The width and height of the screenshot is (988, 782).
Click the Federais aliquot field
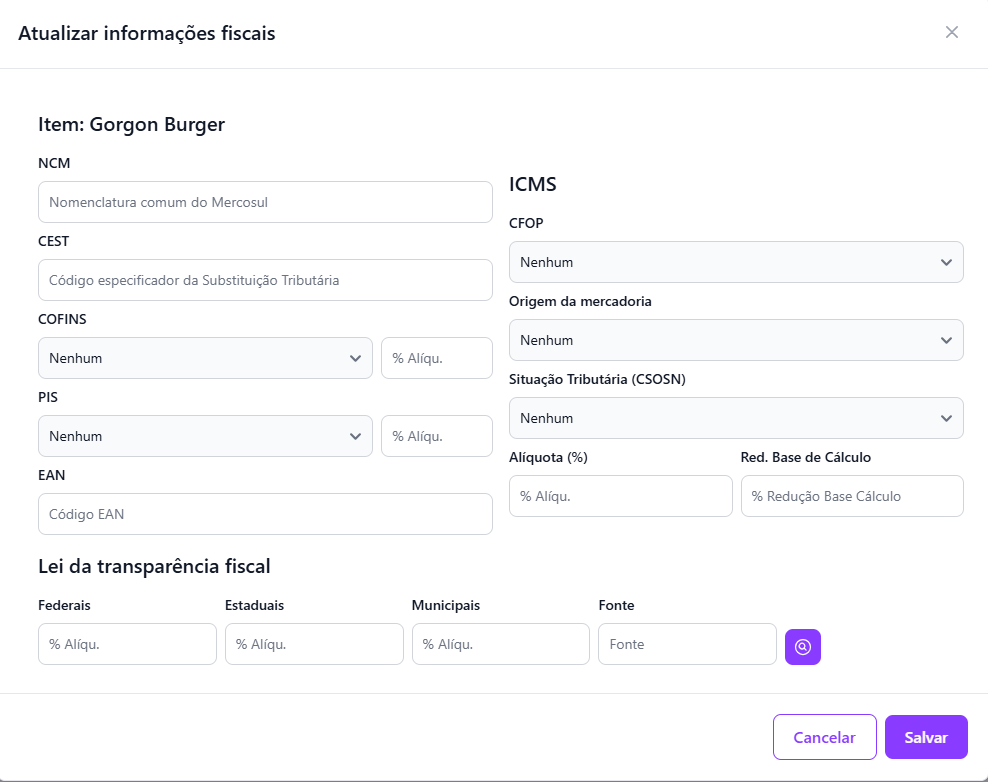(x=127, y=644)
